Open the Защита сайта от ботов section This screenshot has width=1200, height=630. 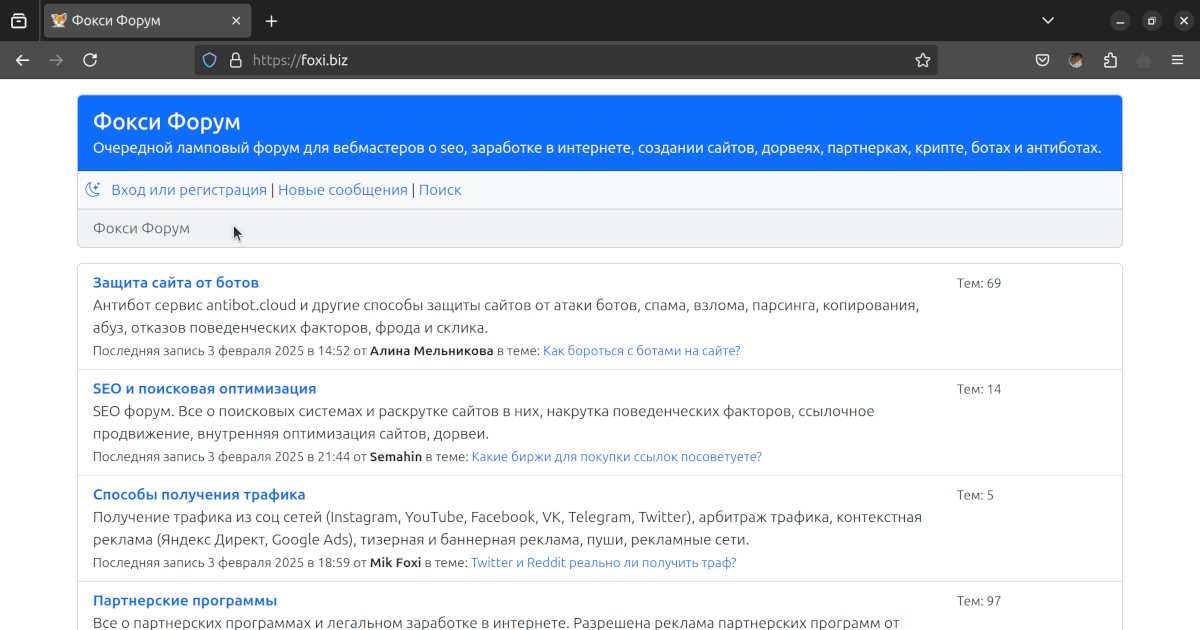point(176,283)
